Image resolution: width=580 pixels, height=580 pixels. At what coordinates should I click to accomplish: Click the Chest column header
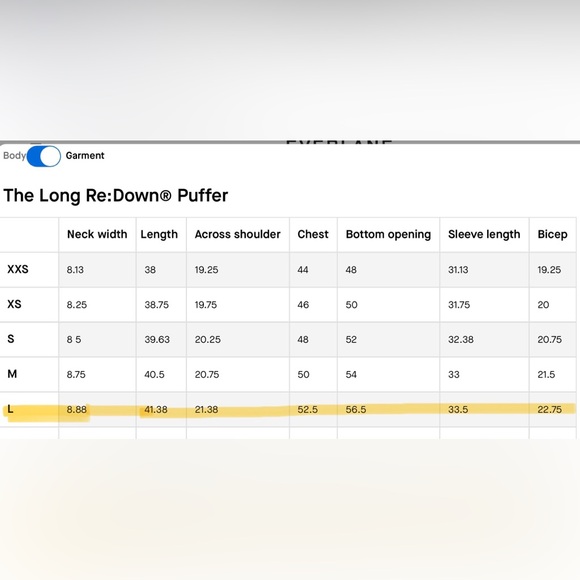[313, 234]
